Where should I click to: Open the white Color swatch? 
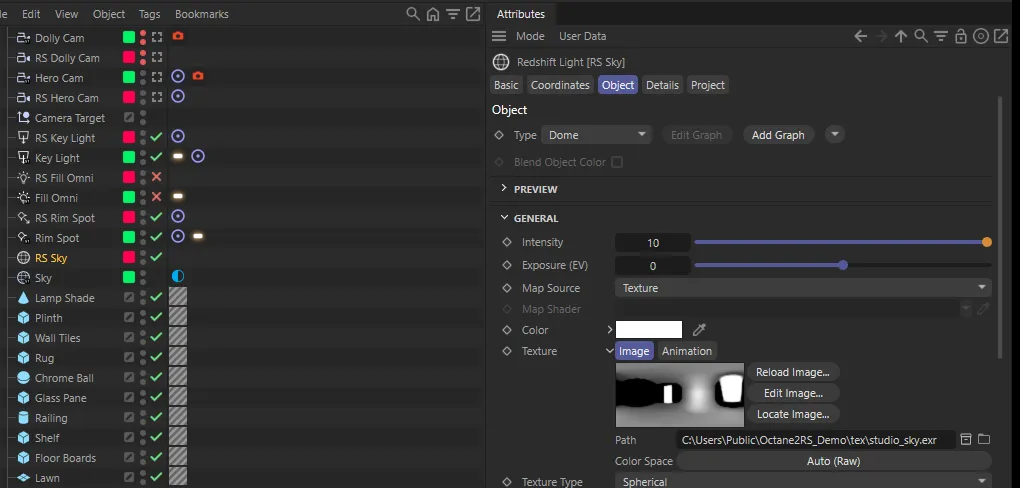(x=649, y=330)
